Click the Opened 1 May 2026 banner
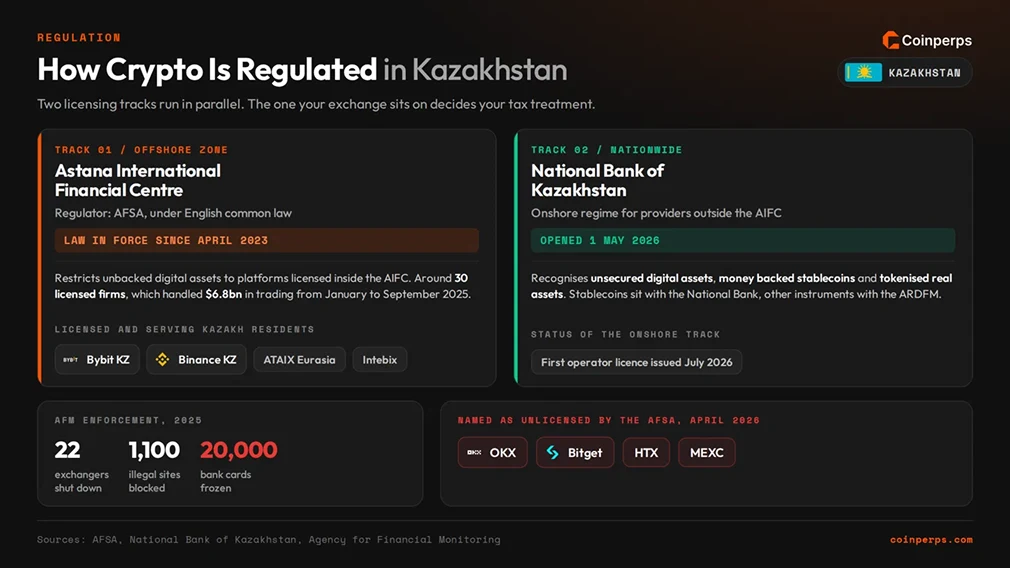 click(x=743, y=240)
